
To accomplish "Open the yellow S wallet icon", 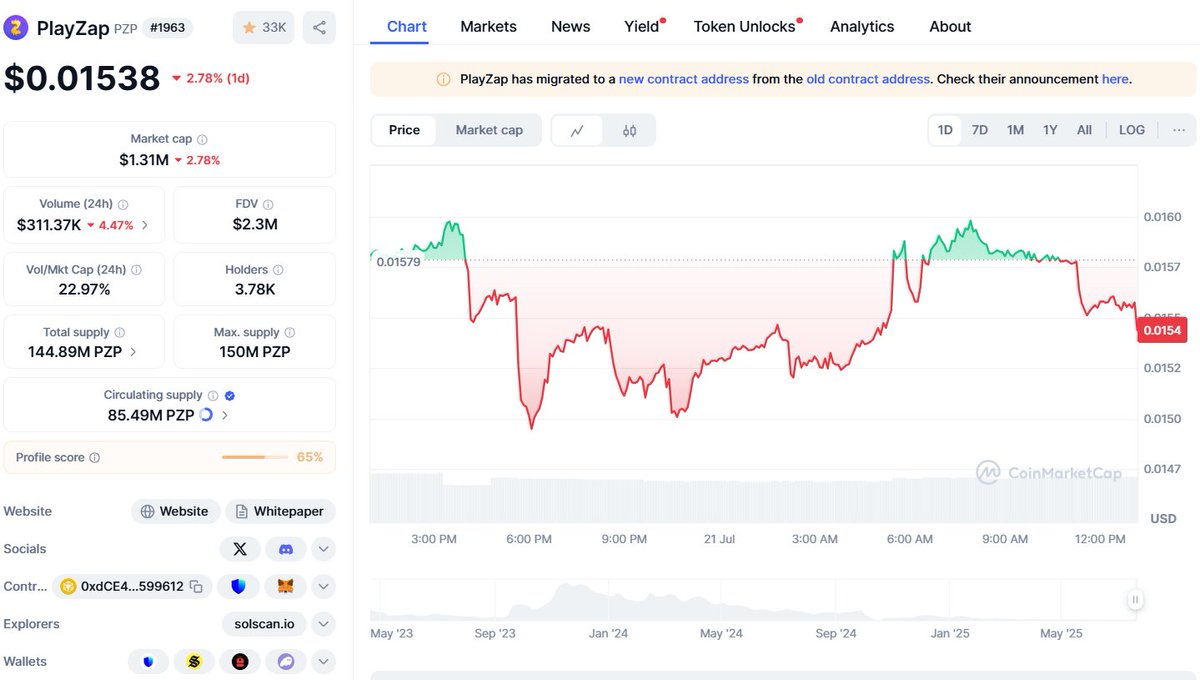I will 194,662.
